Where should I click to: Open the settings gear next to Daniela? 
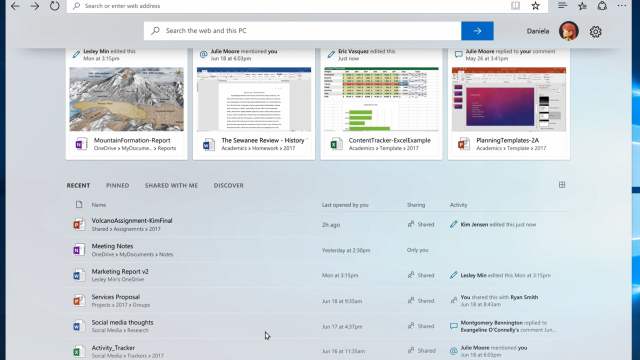point(596,31)
